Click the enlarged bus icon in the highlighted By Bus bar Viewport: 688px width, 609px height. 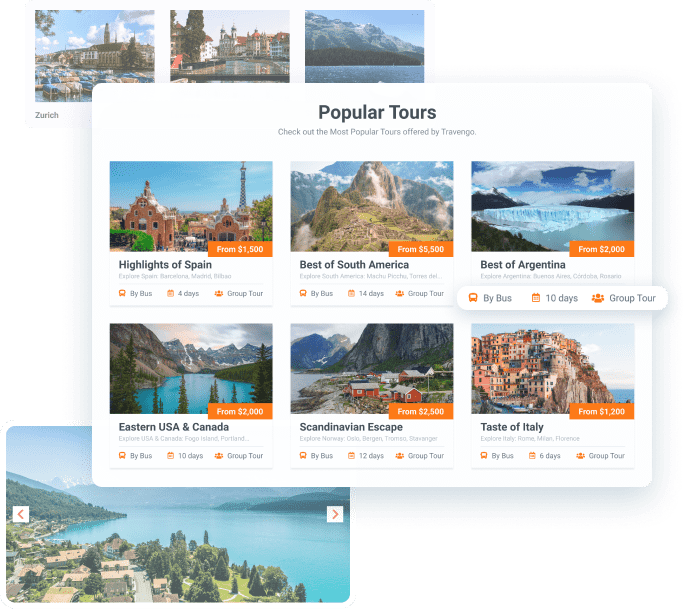[473, 298]
